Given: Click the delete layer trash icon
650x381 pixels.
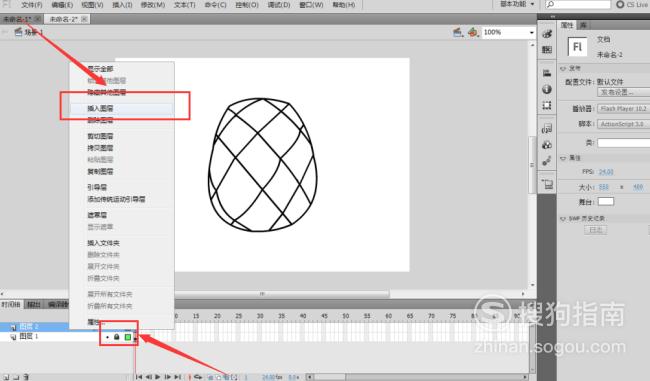Looking at the screenshot, I should (x=26, y=377).
